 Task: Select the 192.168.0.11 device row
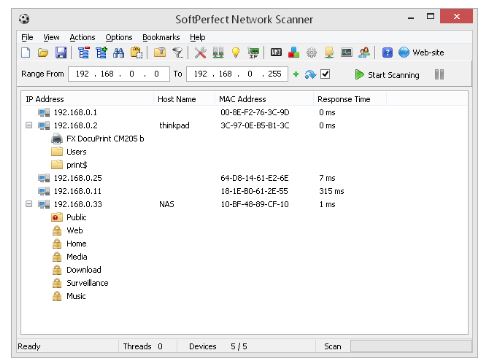coord(244,191)
